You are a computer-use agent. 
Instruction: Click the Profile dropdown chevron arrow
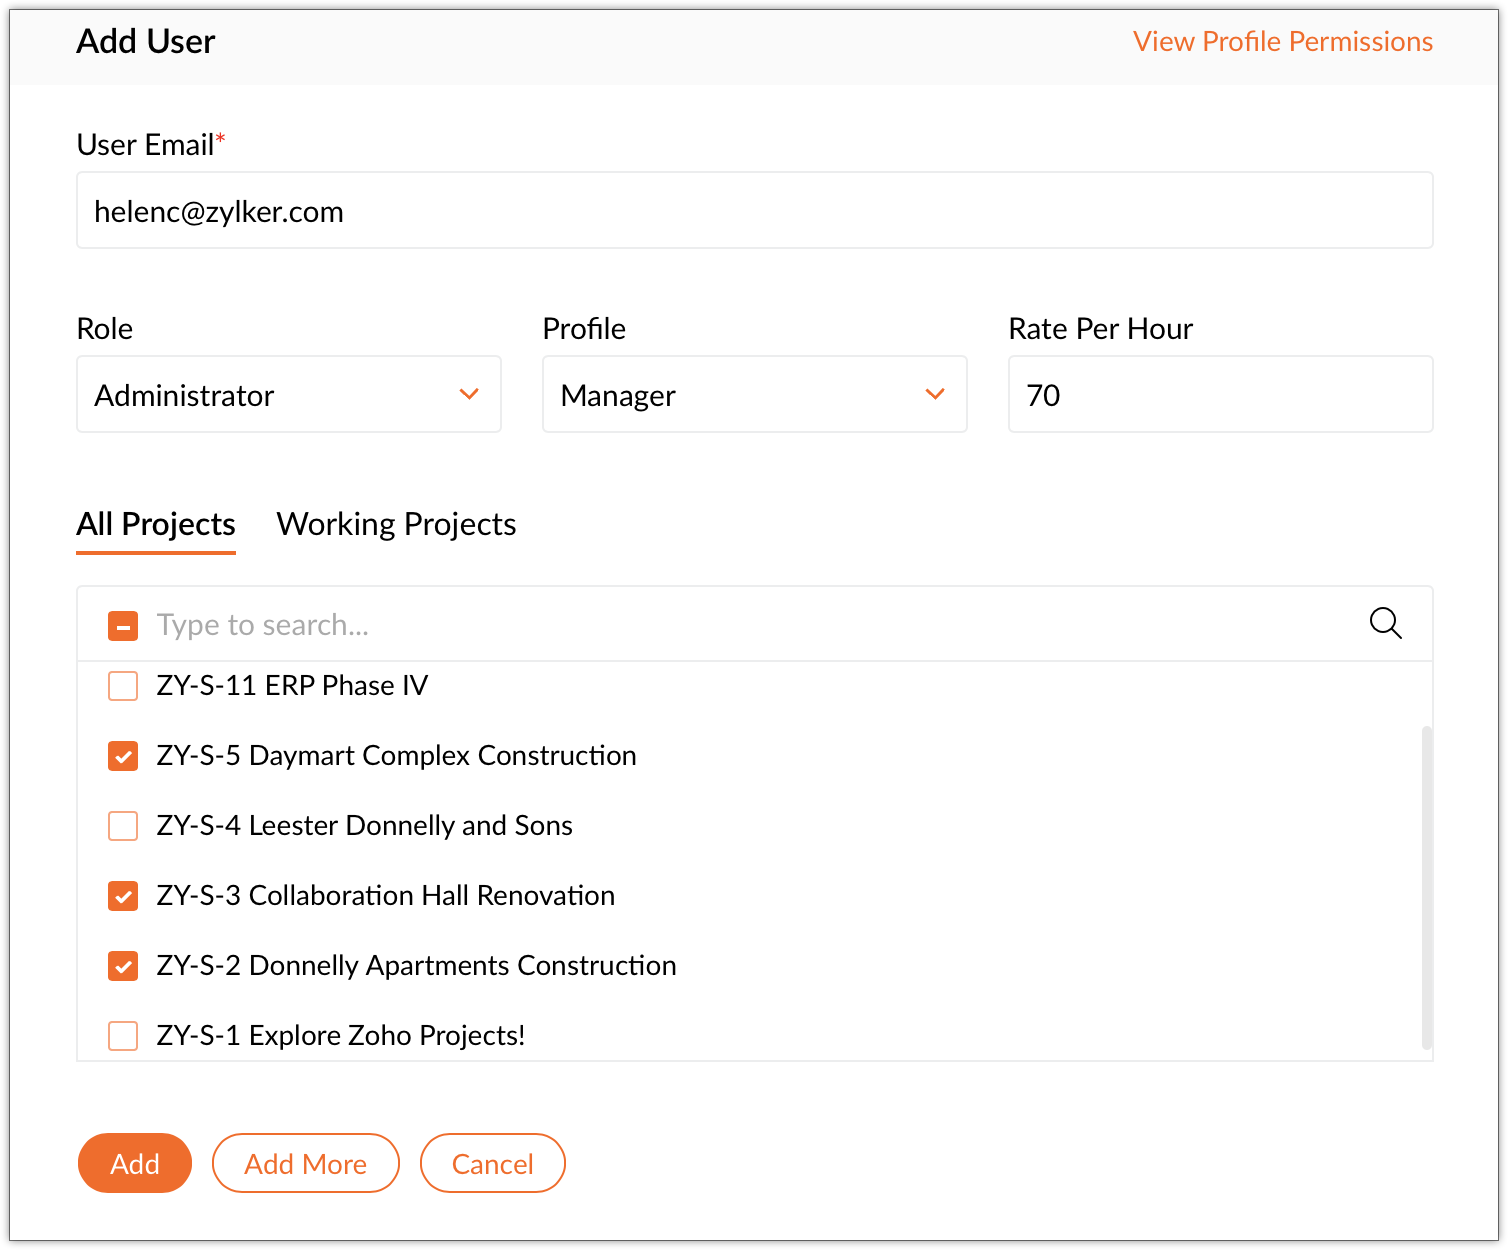[935, 395]
